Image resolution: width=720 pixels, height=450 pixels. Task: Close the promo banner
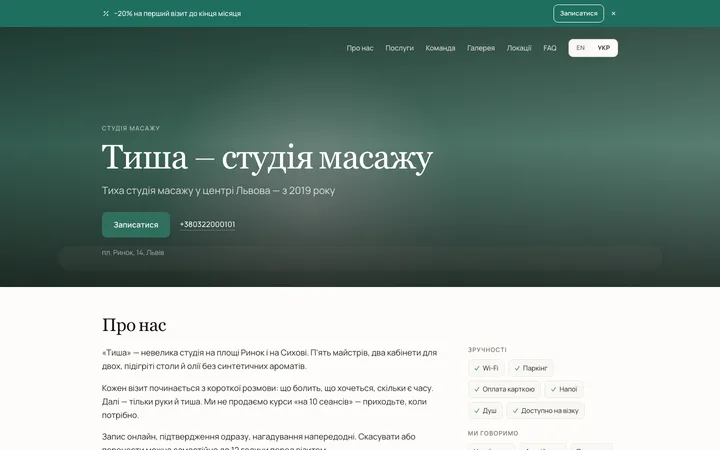[x=613, y=14]
